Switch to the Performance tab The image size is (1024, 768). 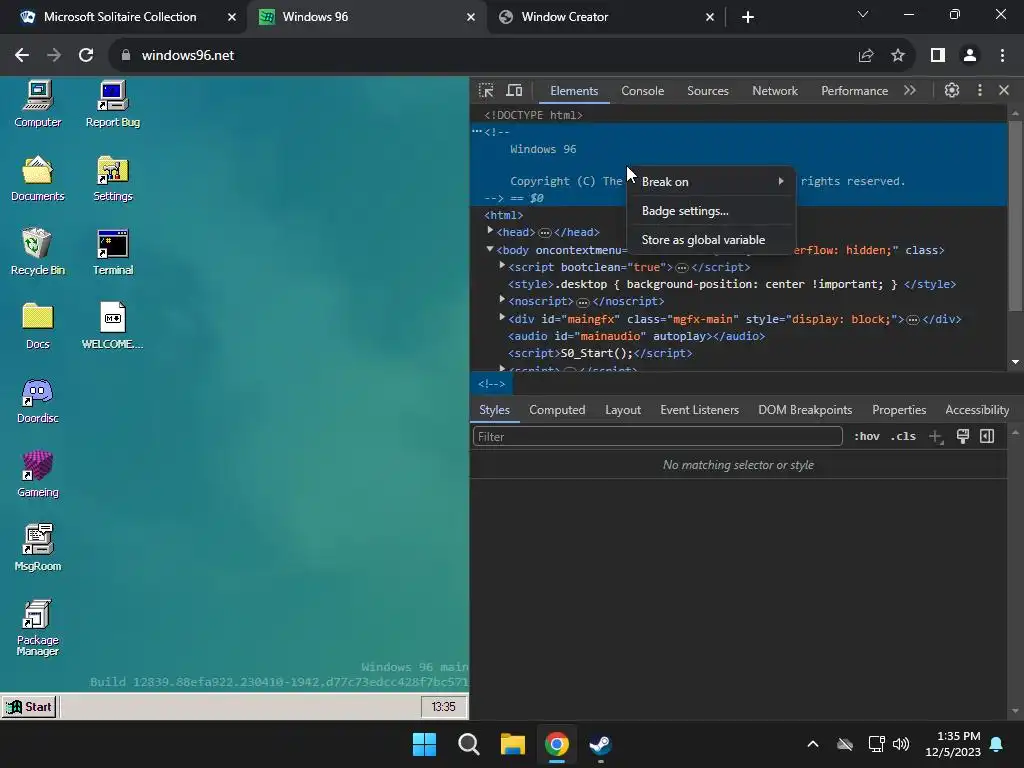coord(854,91)
